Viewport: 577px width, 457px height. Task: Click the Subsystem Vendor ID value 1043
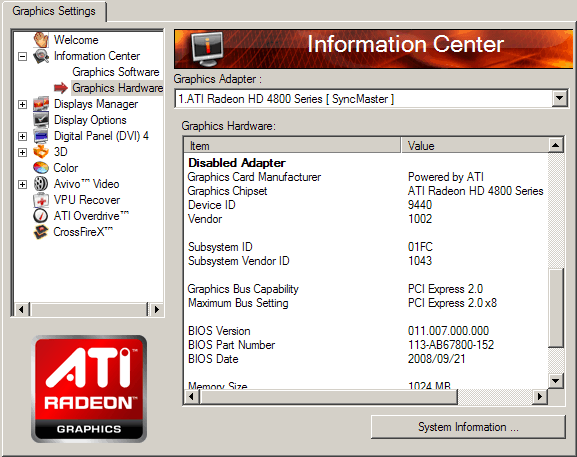click(x=420, y=261)
